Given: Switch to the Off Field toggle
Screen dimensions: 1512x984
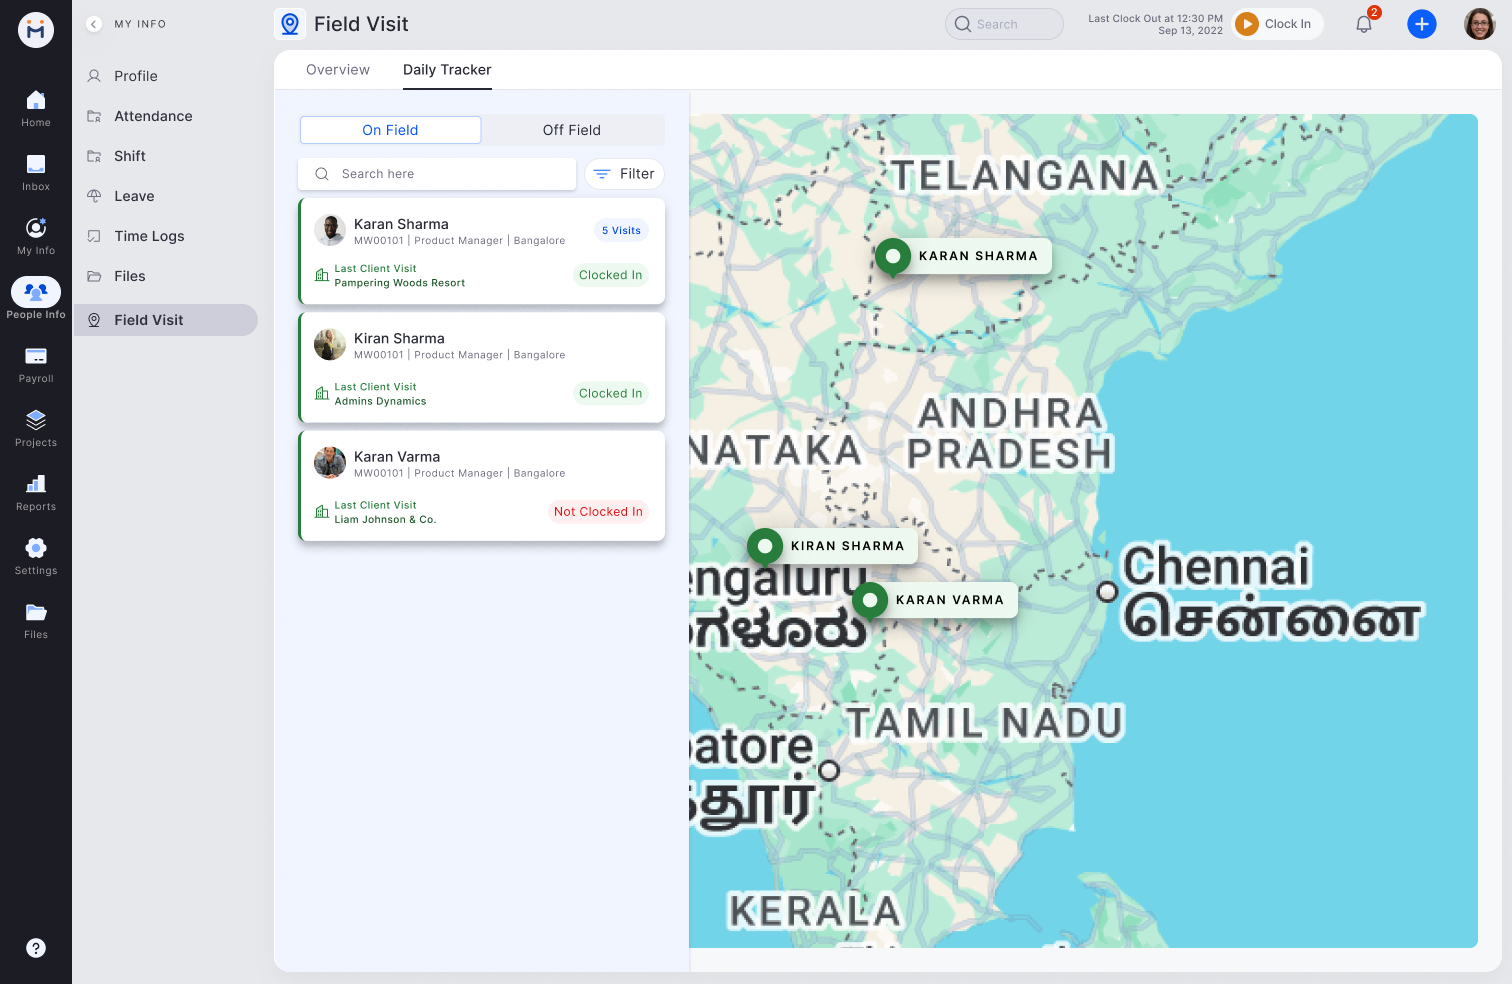Looking at the screenshot, I should tap(572, 130).
